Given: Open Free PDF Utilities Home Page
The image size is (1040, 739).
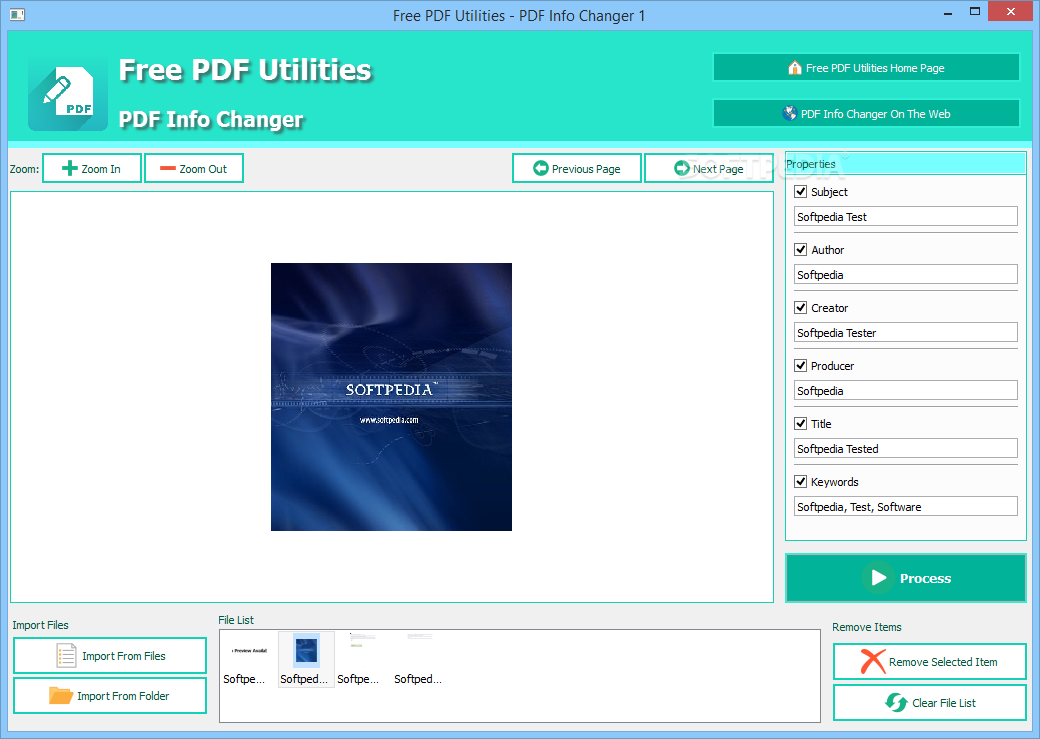Looking at the screenshot, I should [866, 68].
